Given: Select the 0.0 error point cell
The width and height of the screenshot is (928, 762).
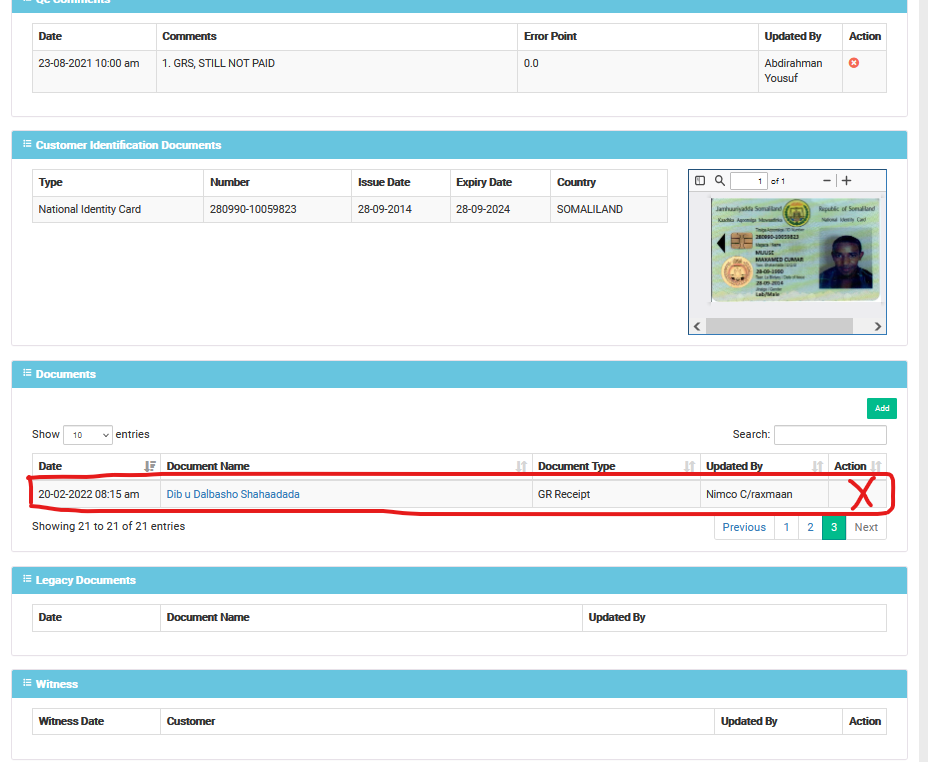Looking at the screenshot, I should pos(638,71).
